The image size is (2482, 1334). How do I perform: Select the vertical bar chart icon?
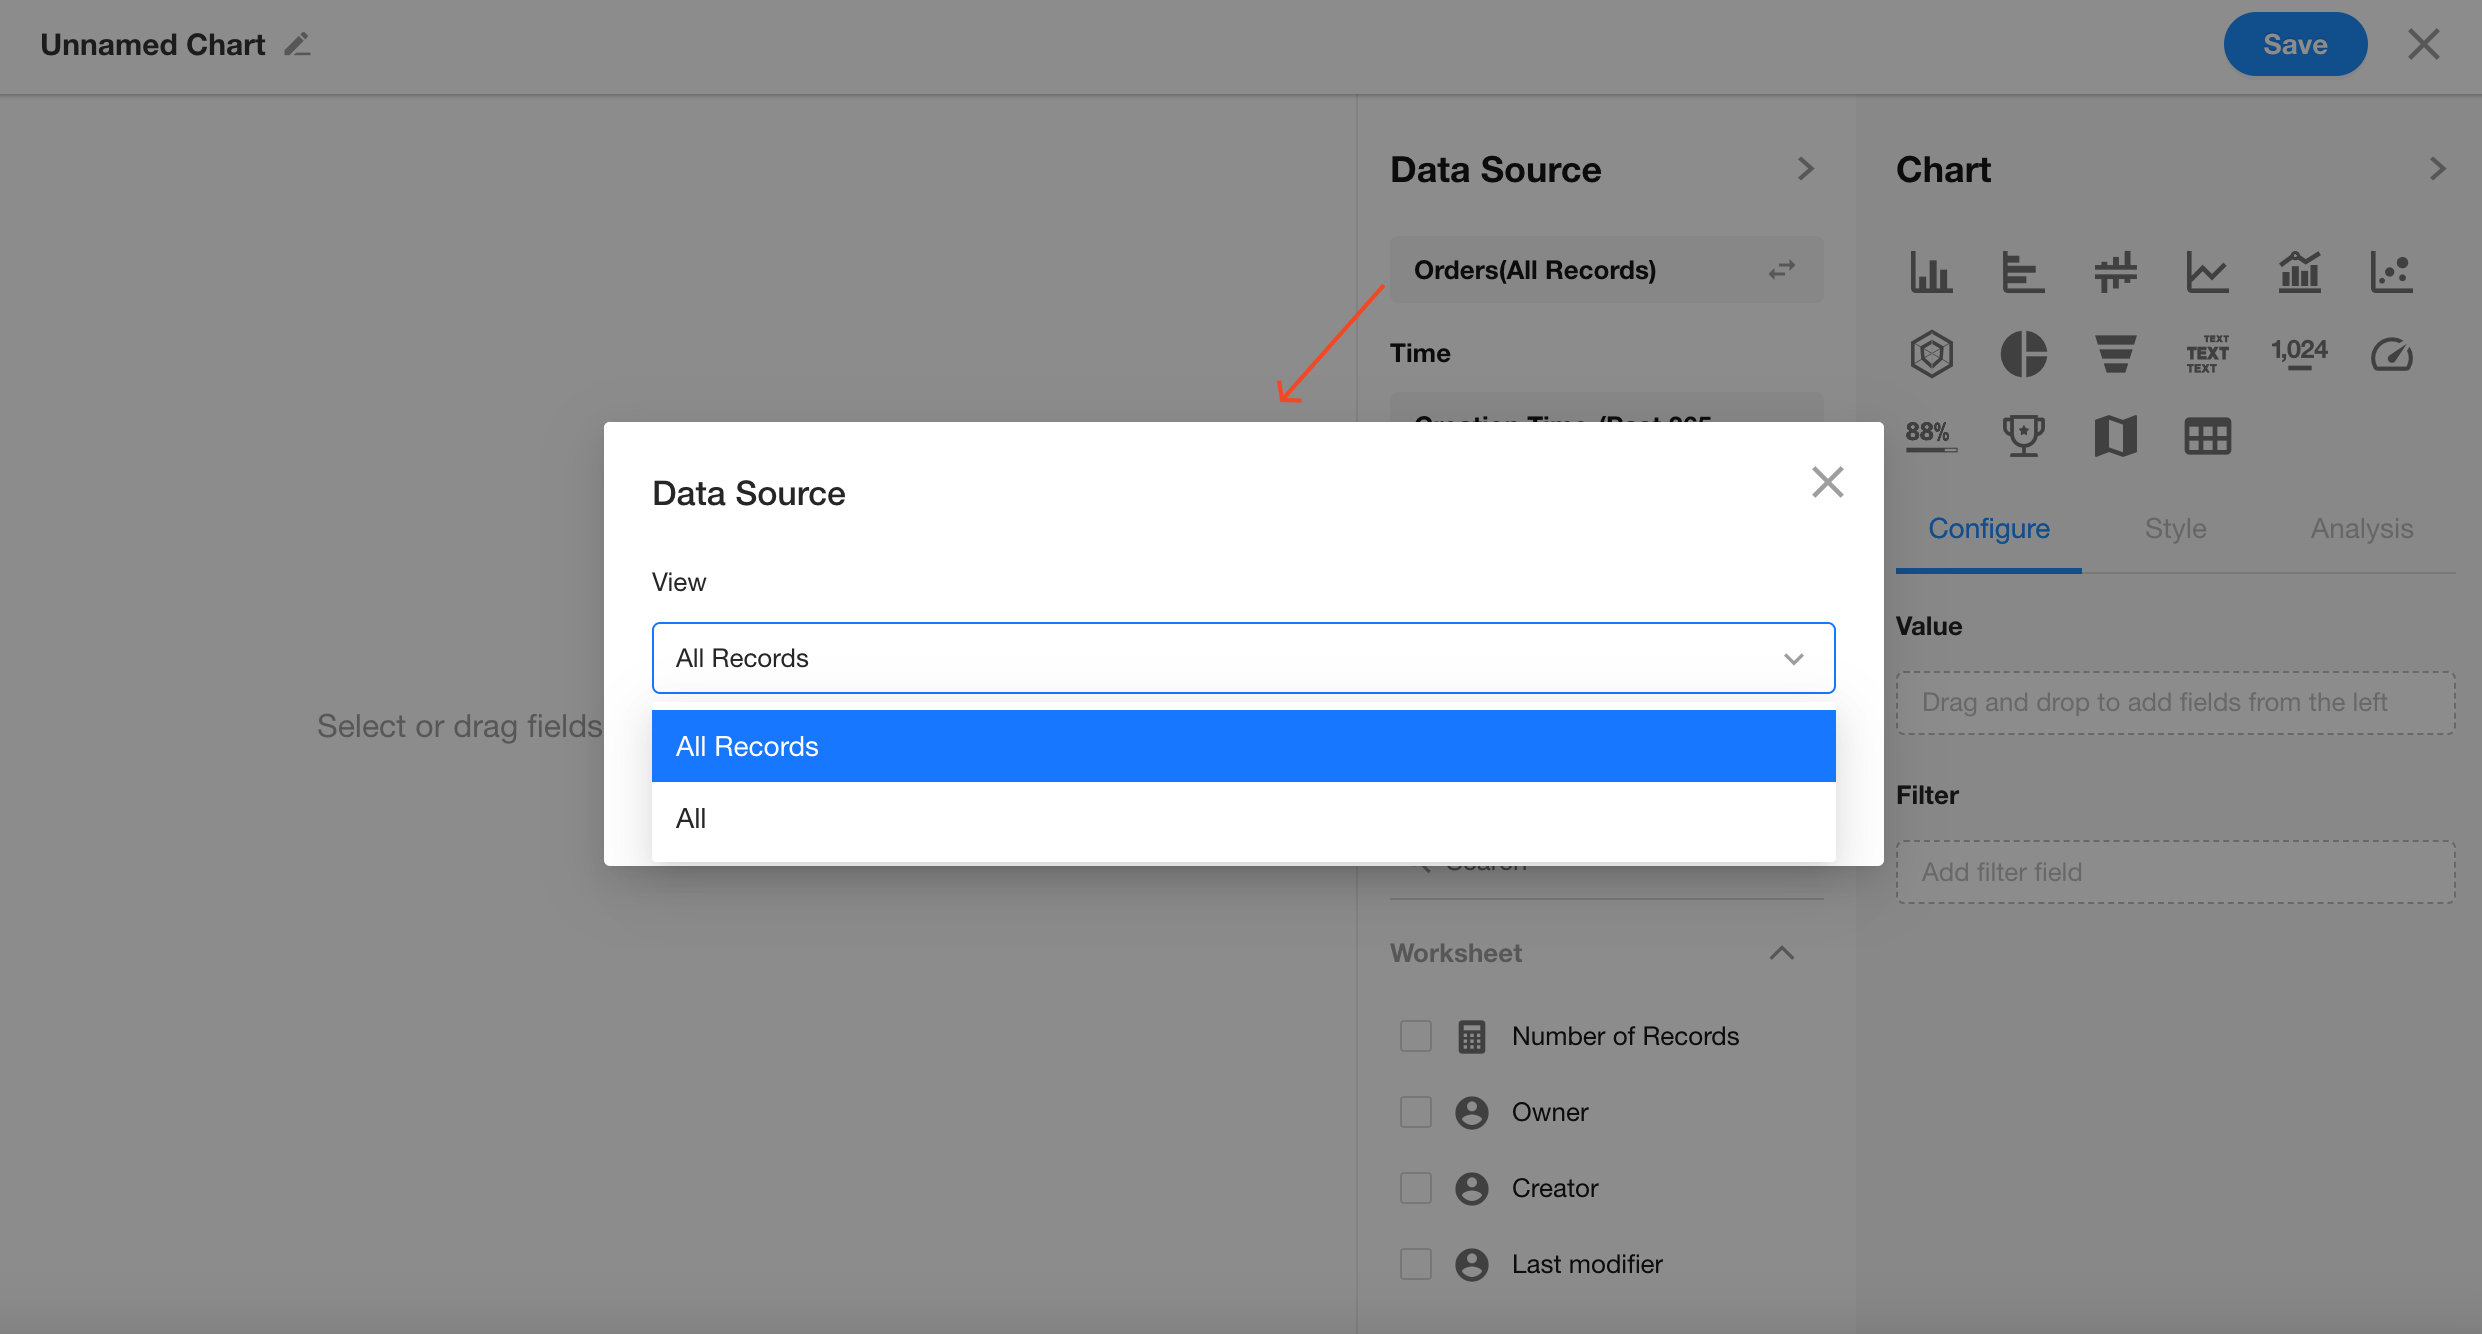pos(1931,272)
